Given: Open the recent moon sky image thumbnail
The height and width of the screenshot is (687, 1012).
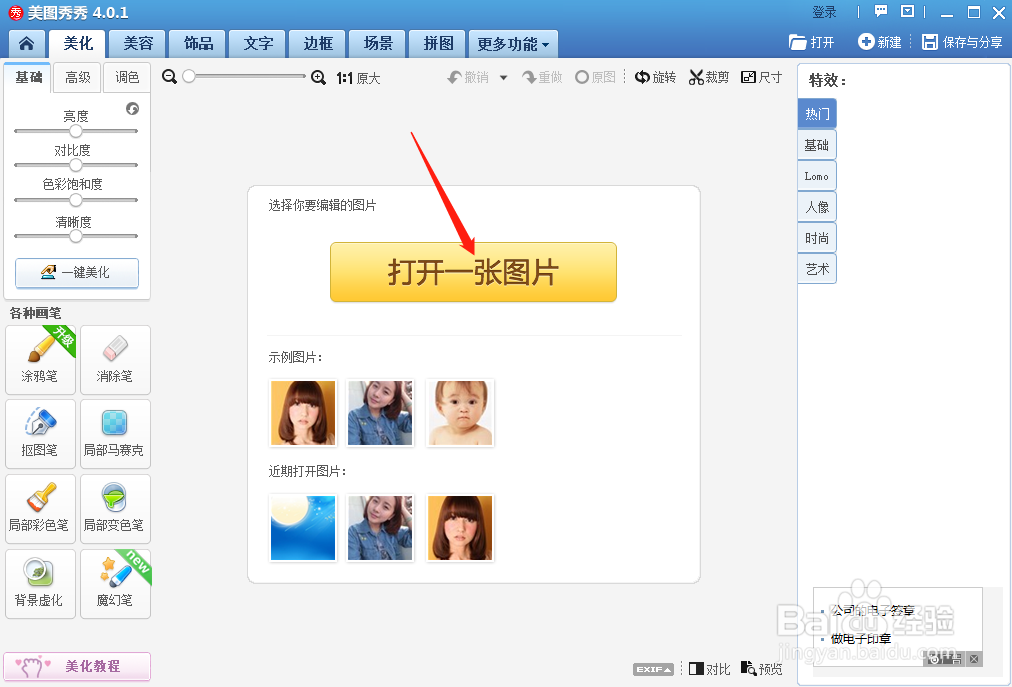Looking at the screenshot, I should pos(303,528).
